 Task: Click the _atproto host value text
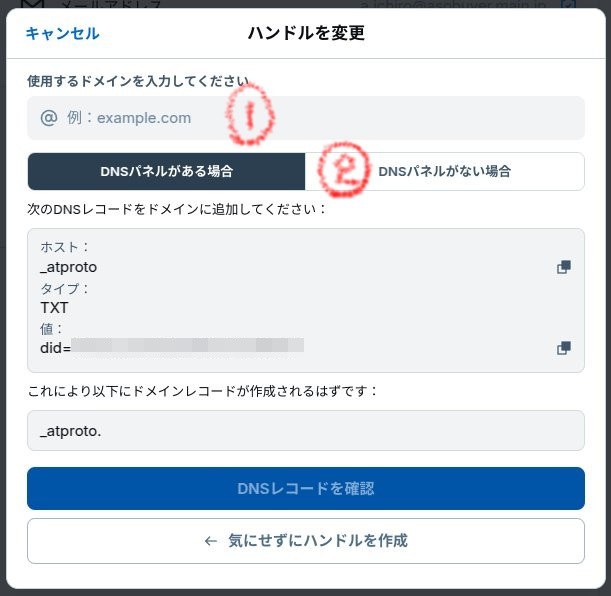pos(69,267)
